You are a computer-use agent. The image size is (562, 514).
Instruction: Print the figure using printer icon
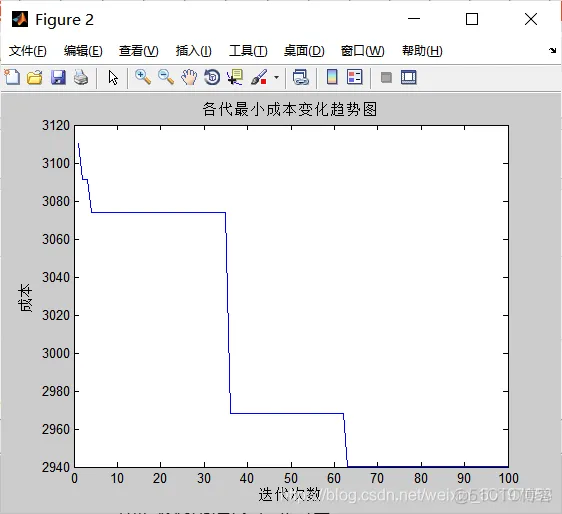pos(81,77)
